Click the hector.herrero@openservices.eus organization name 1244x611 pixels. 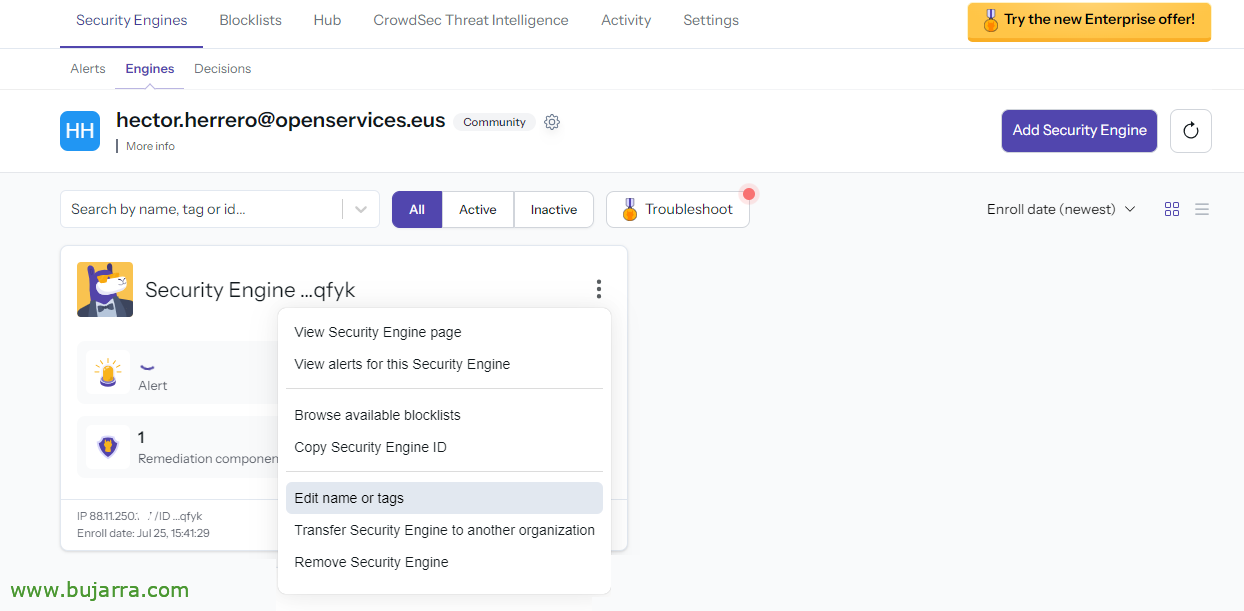(281, 120)
